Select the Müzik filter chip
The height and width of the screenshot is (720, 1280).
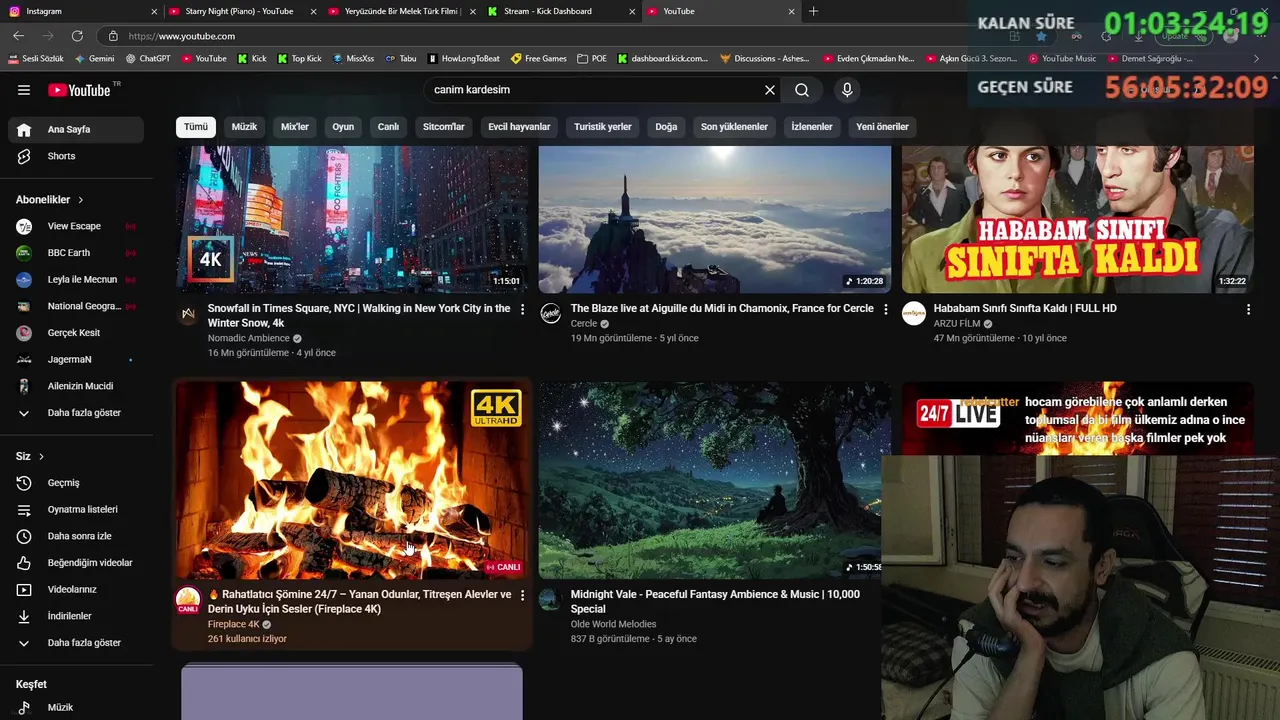[244, 127]
